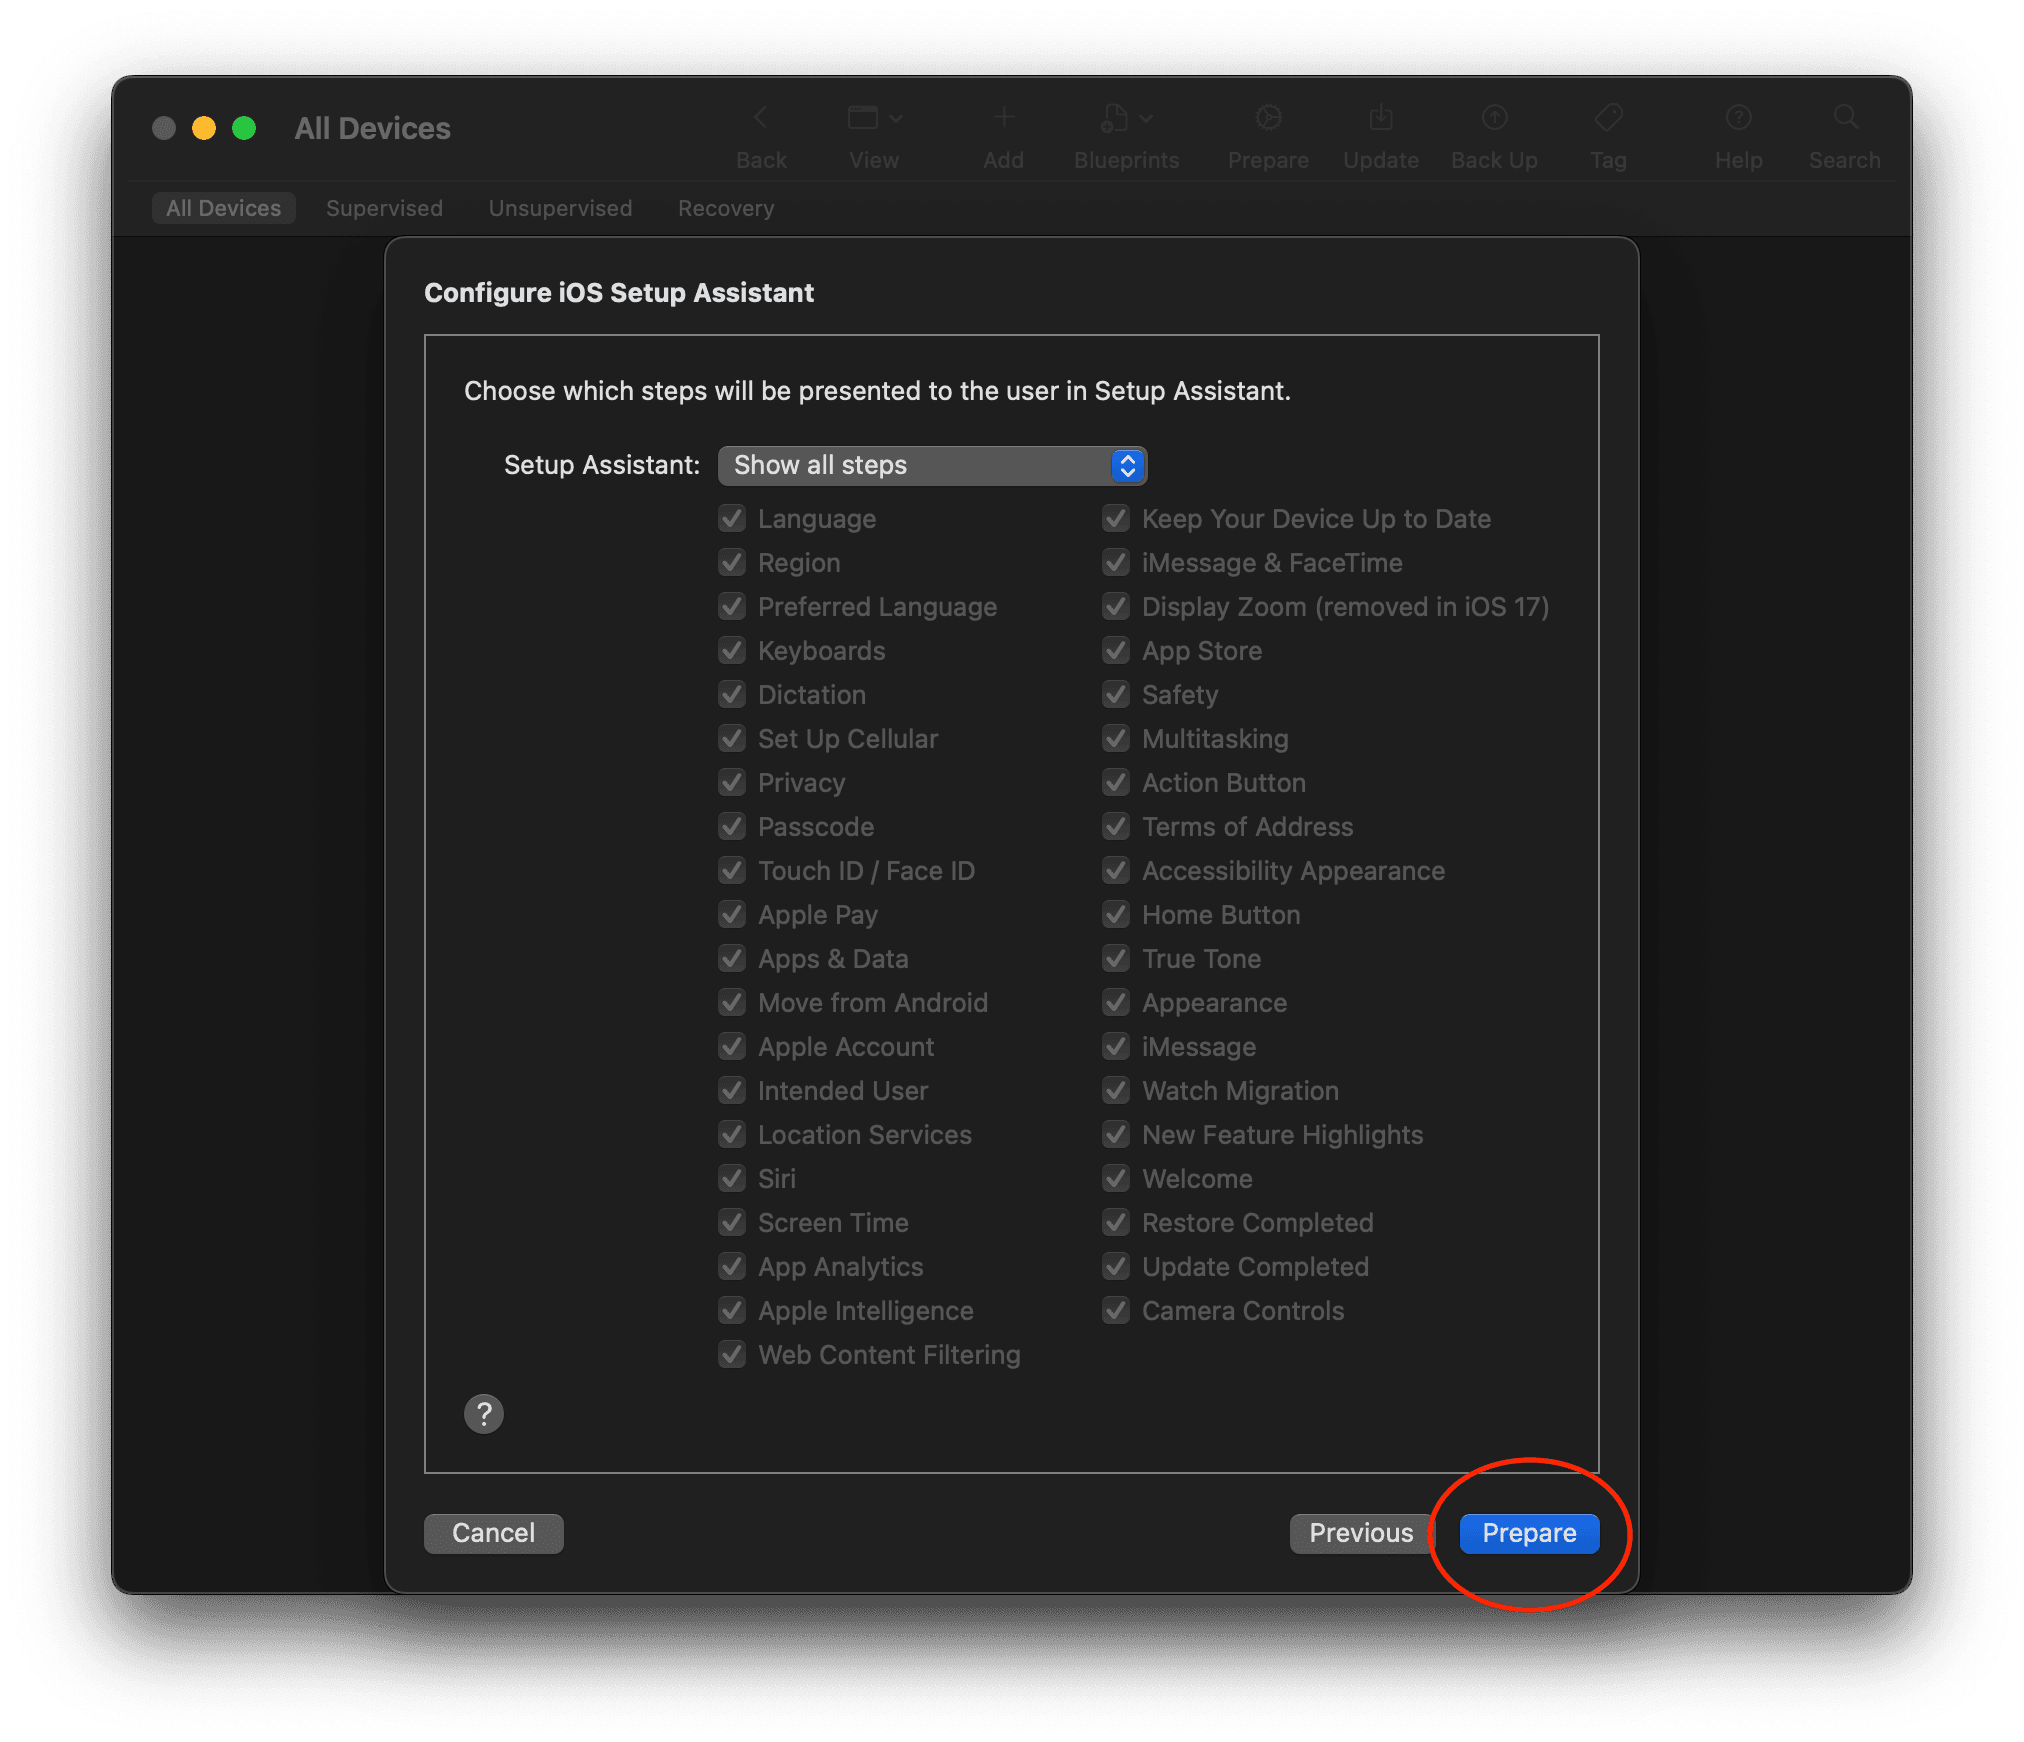Click the Back toolbar icon

[761, 118]
